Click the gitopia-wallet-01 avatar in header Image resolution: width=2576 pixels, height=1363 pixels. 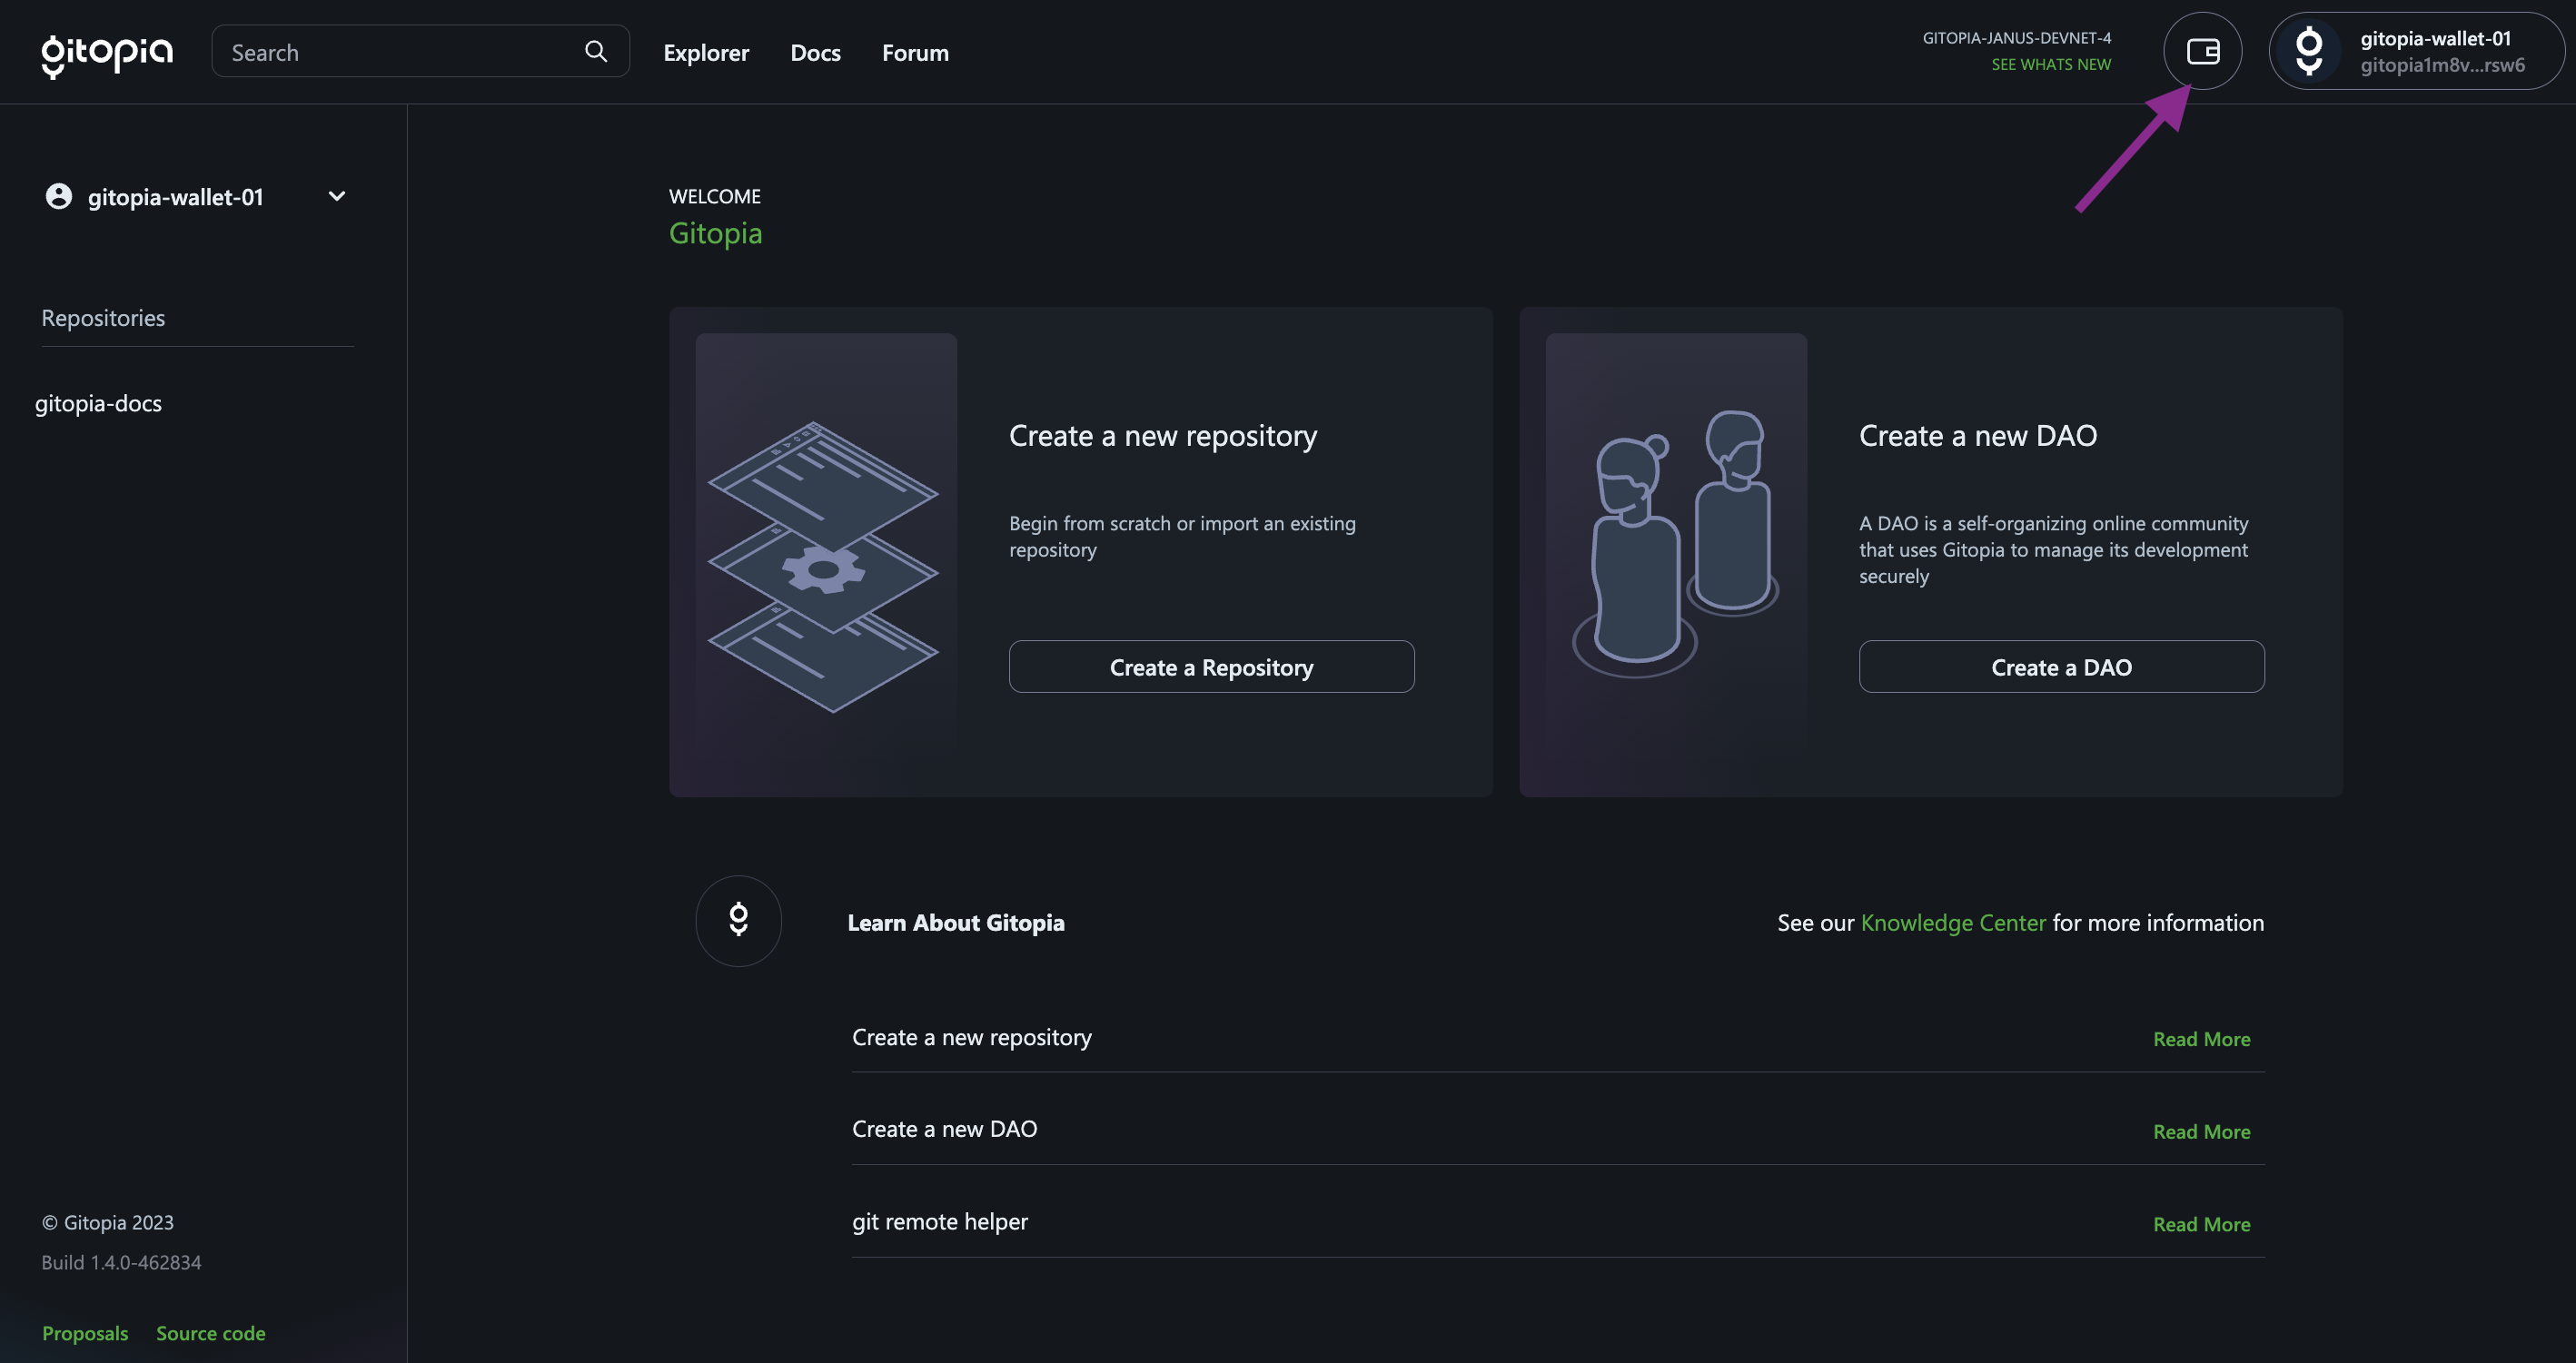tap(2309, 51)
